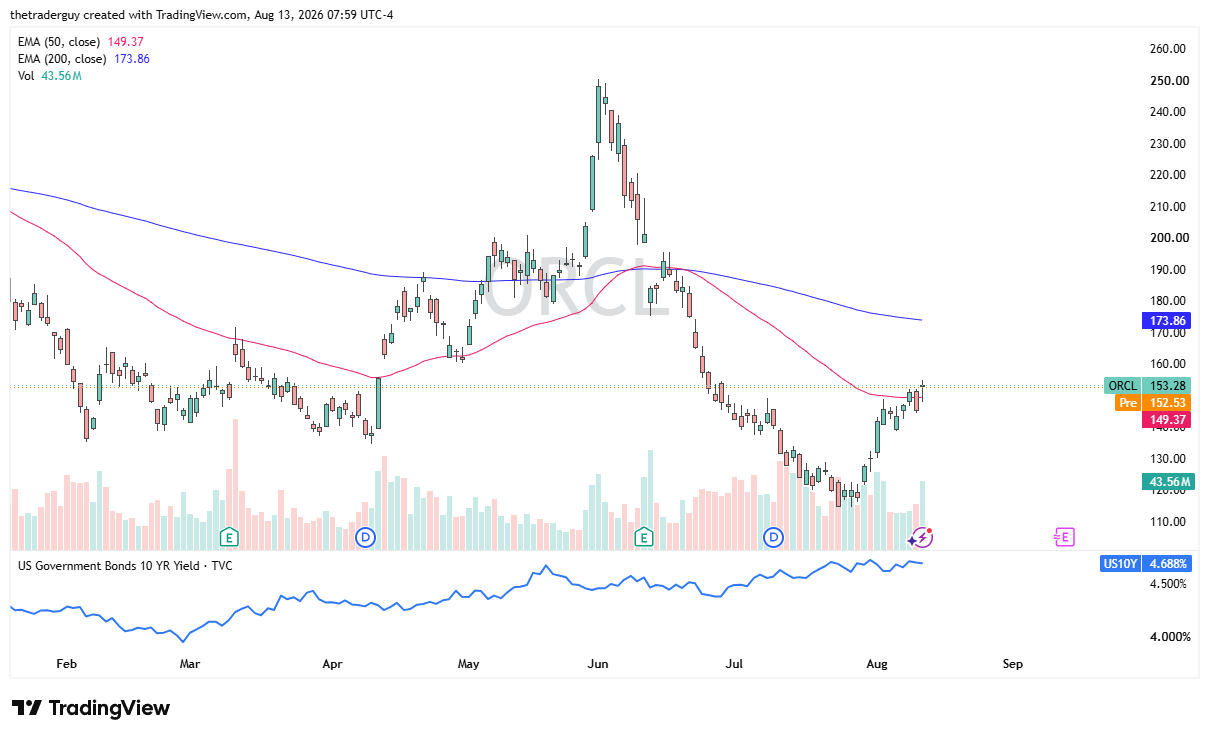Click the May label on time axis
1209x738 pixels.
[468, 664]
